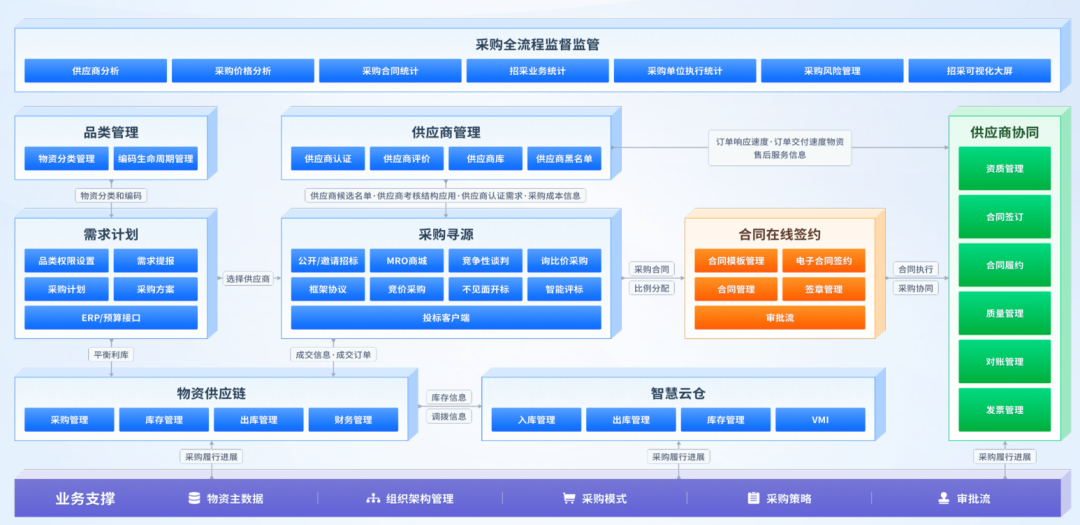Click the 询比价采购 button
This screenshot has width=1080, height=525.
(564, 260)
